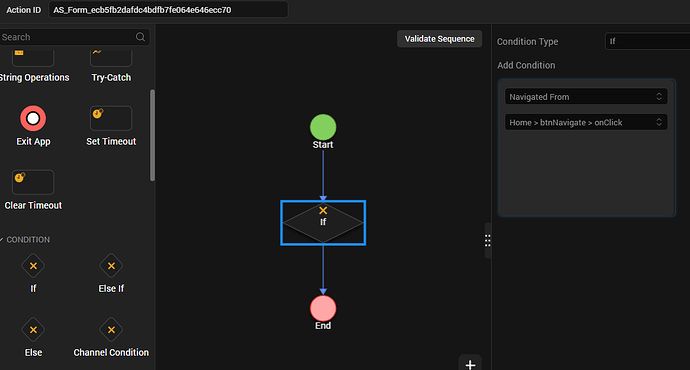Add an If condition from palette
The width and height of the screenshot is (690, 370).
[x=33, y=266]
